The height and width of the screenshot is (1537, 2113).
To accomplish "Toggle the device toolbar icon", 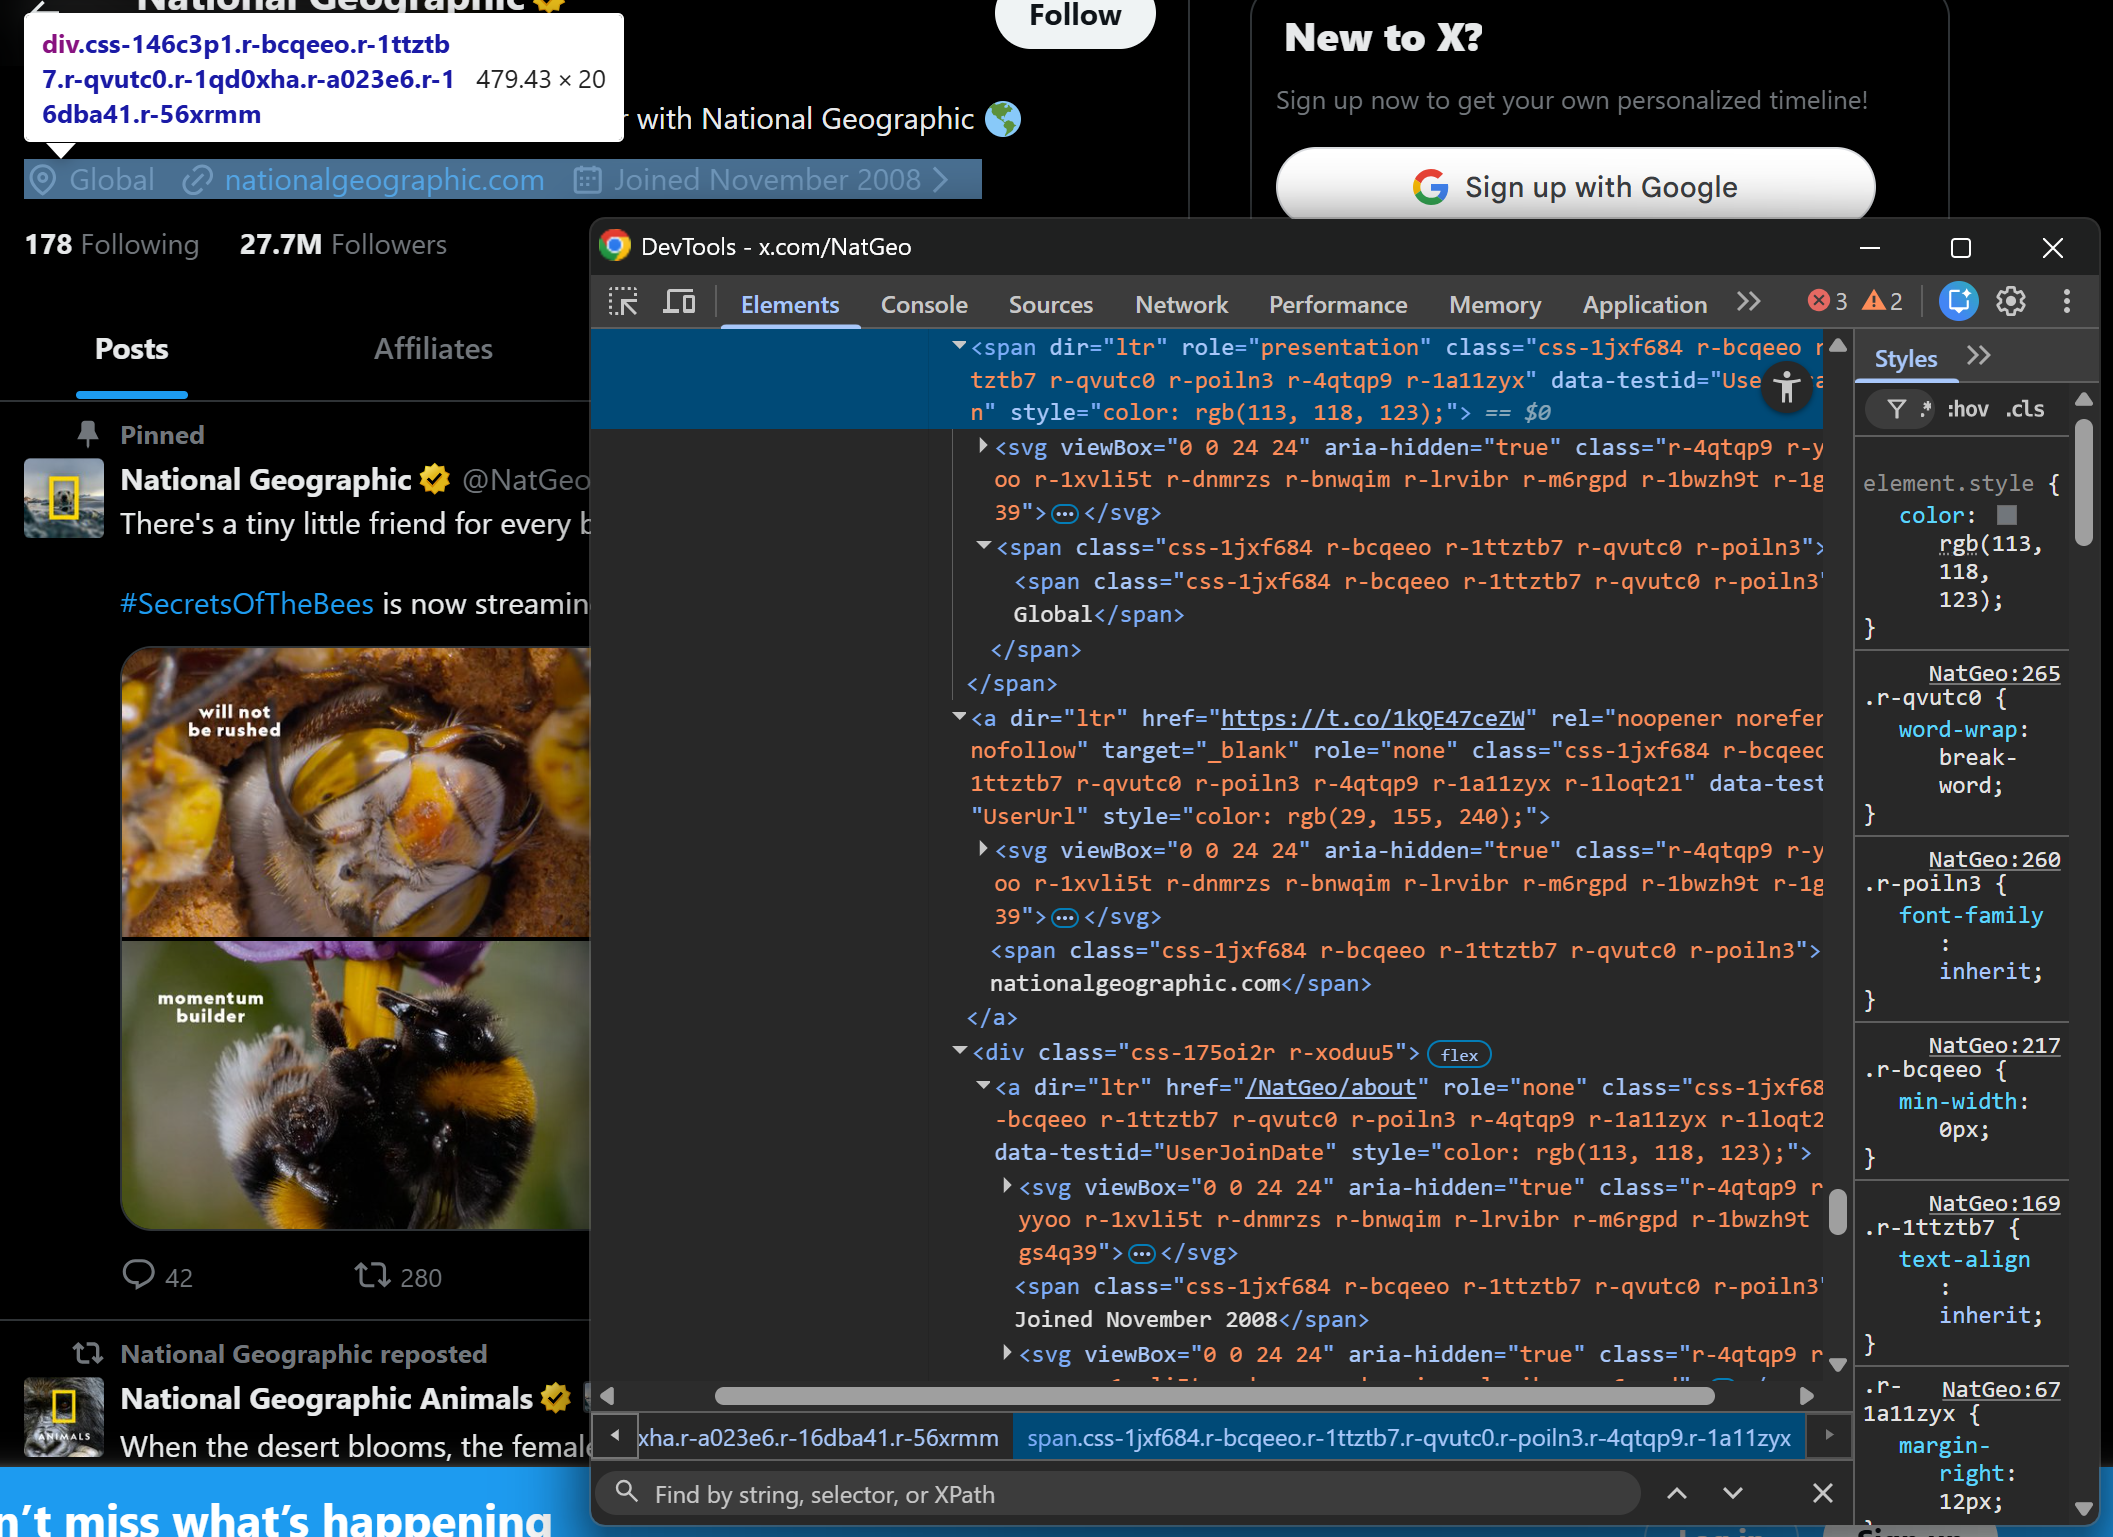I will click(x=680, y=302).
